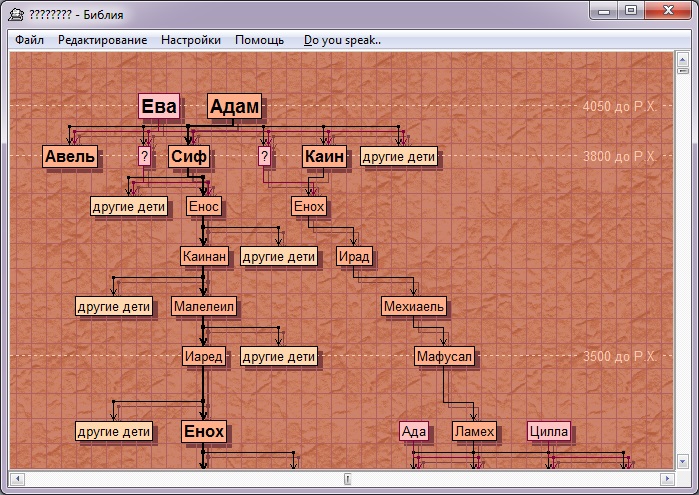Image resolution: width=699 pixels, height=495 pixels.
Task: Select the Ламех node
Action: click(473, 431)
